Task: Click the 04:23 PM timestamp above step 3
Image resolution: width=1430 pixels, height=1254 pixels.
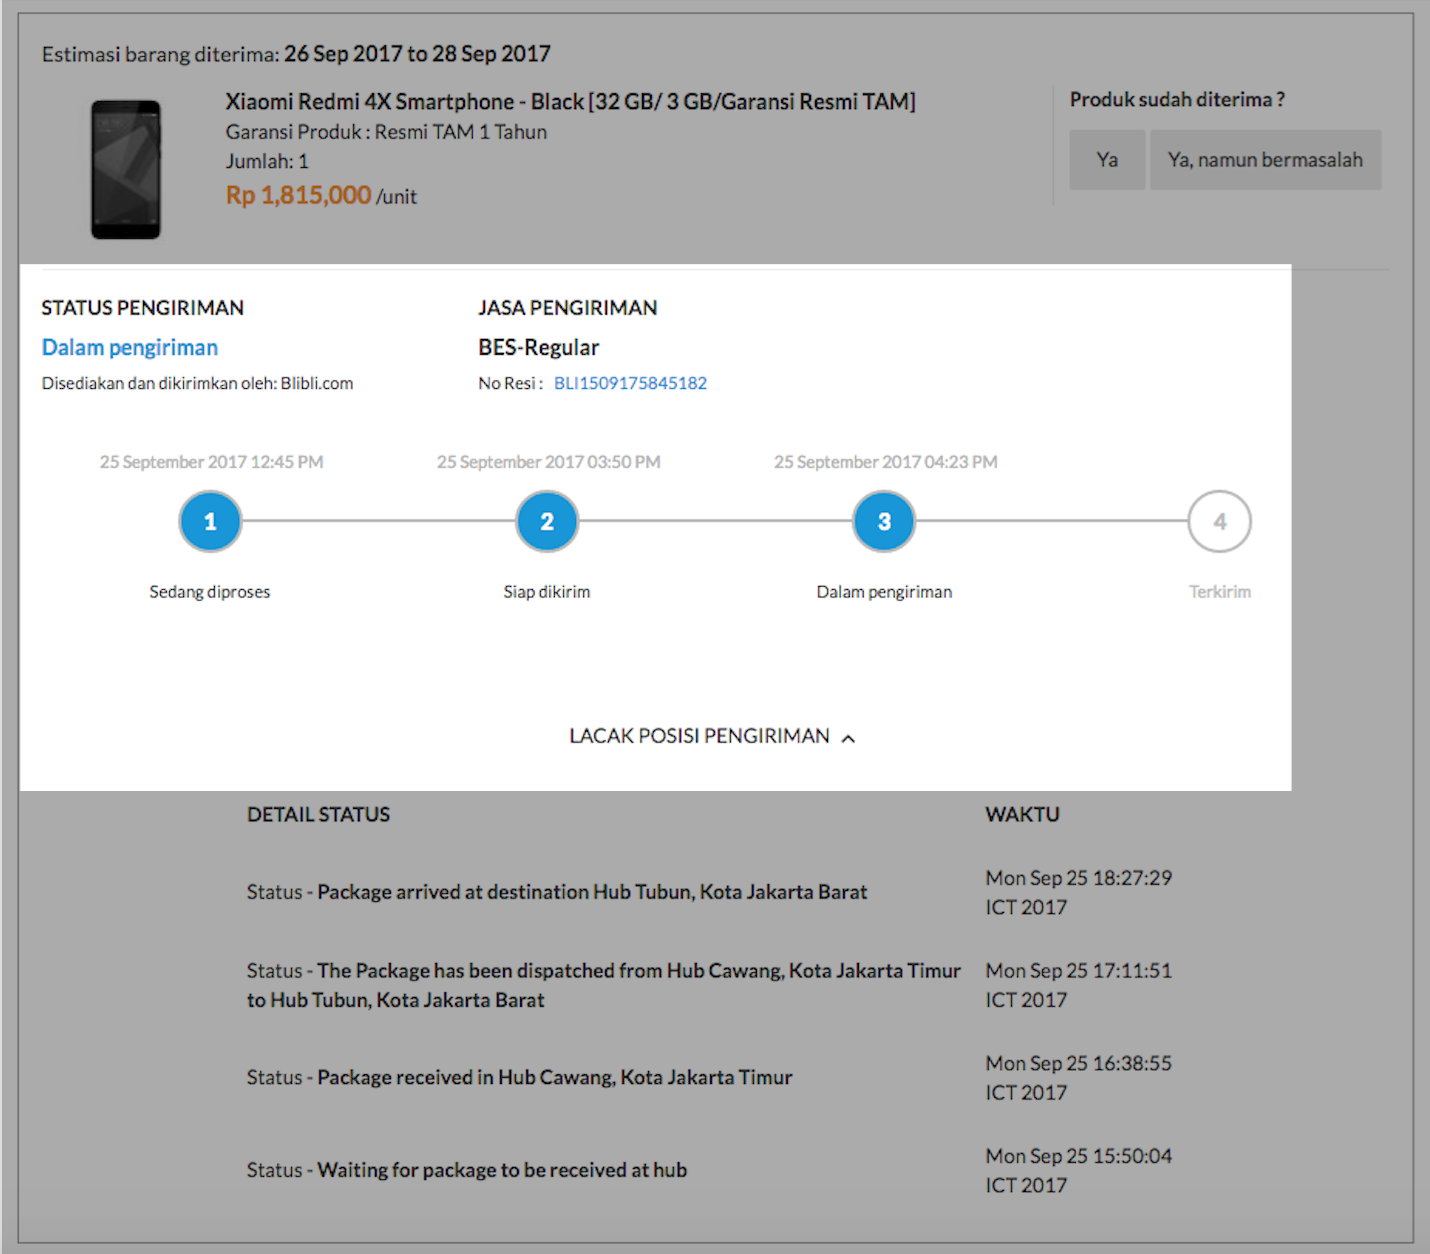Action: (885, 462)
